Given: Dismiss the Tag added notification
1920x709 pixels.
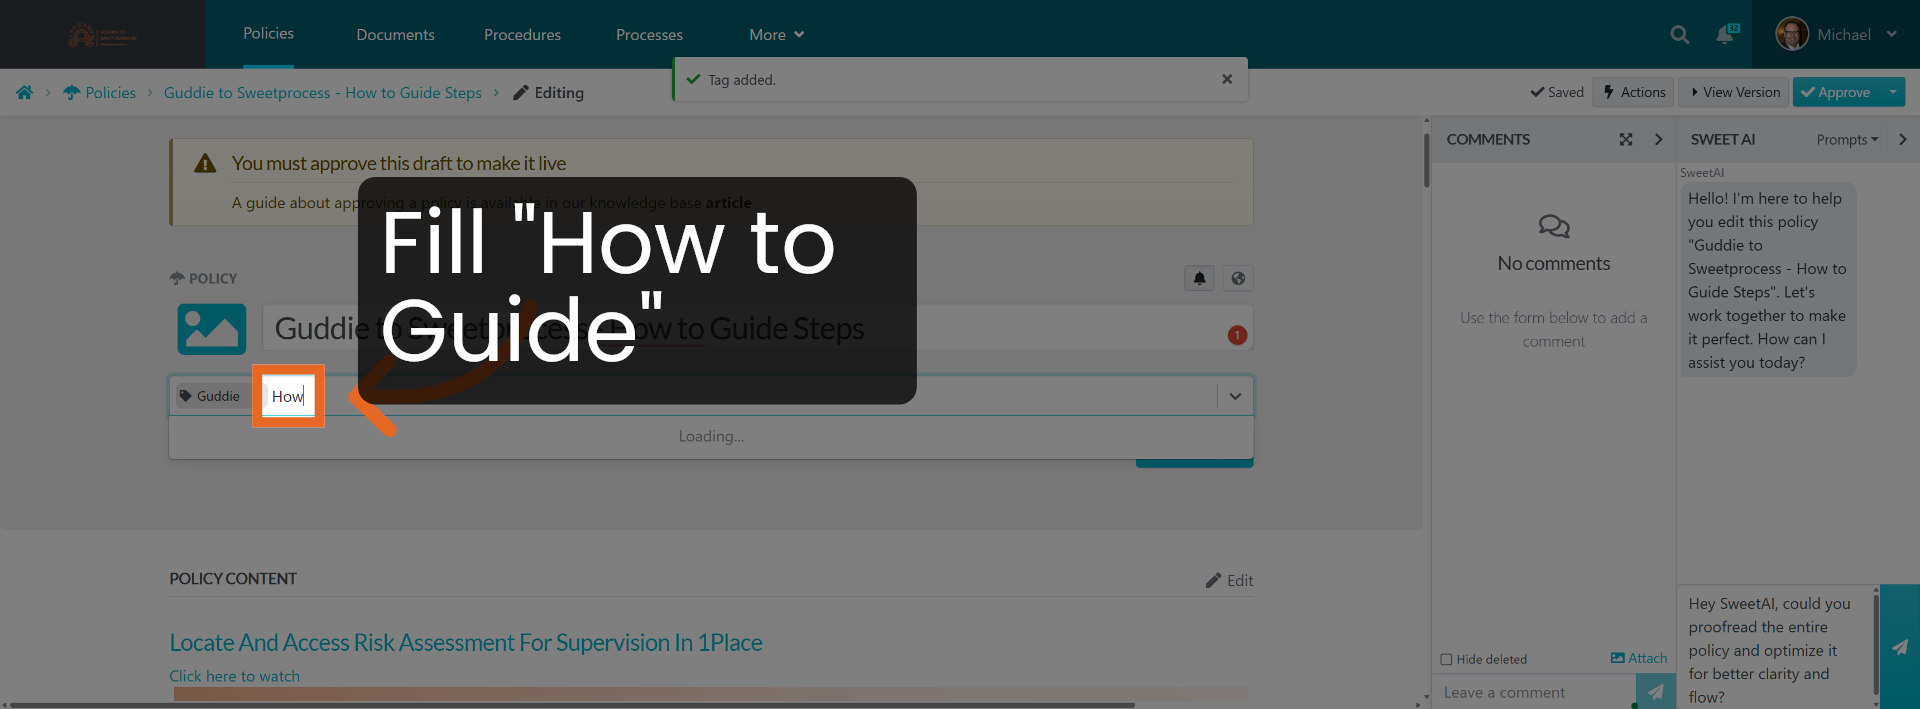Looking at the screenshot, I should coord(1227,79).
